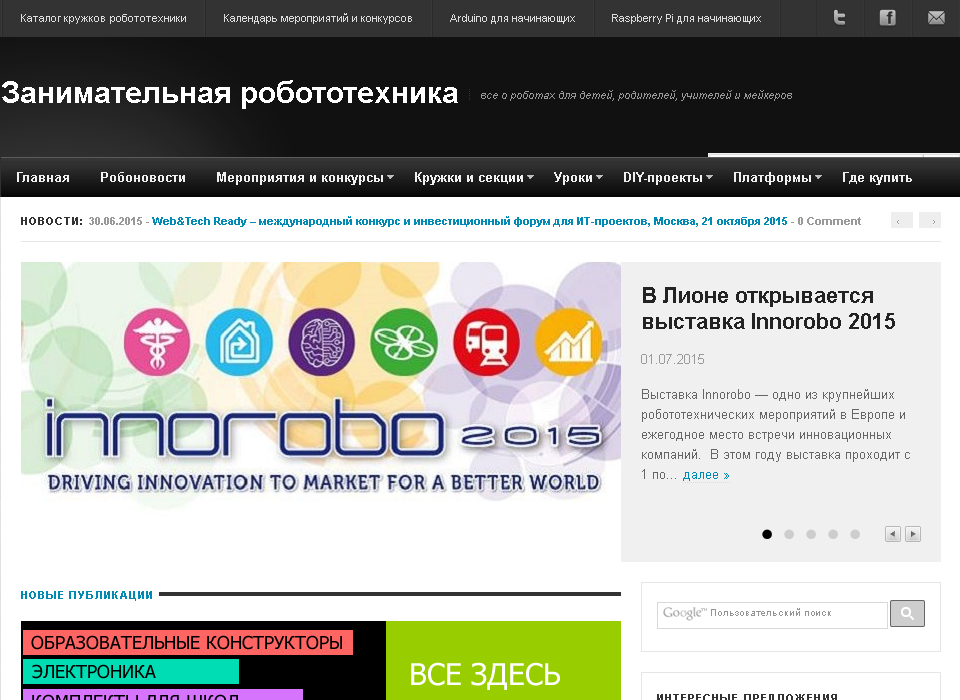
Task: Expand Платформы dropdown menu
Action: coord(777,178)
